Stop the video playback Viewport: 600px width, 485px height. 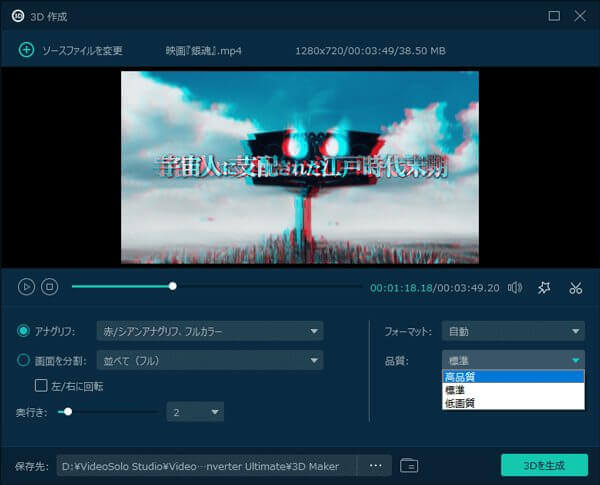pyautogui.click(x=49, y=287)
